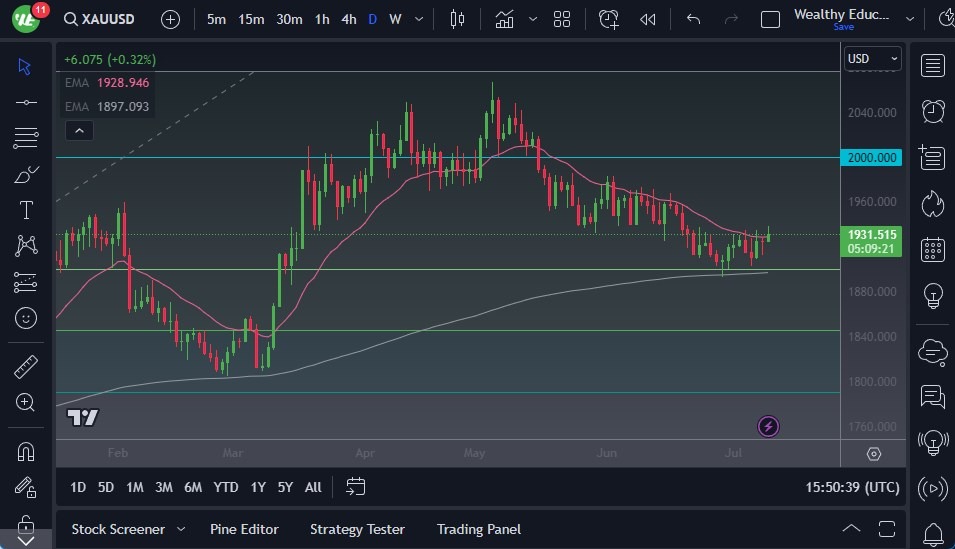Add a symbol to compare with the plus icon

tap(171, 19)
